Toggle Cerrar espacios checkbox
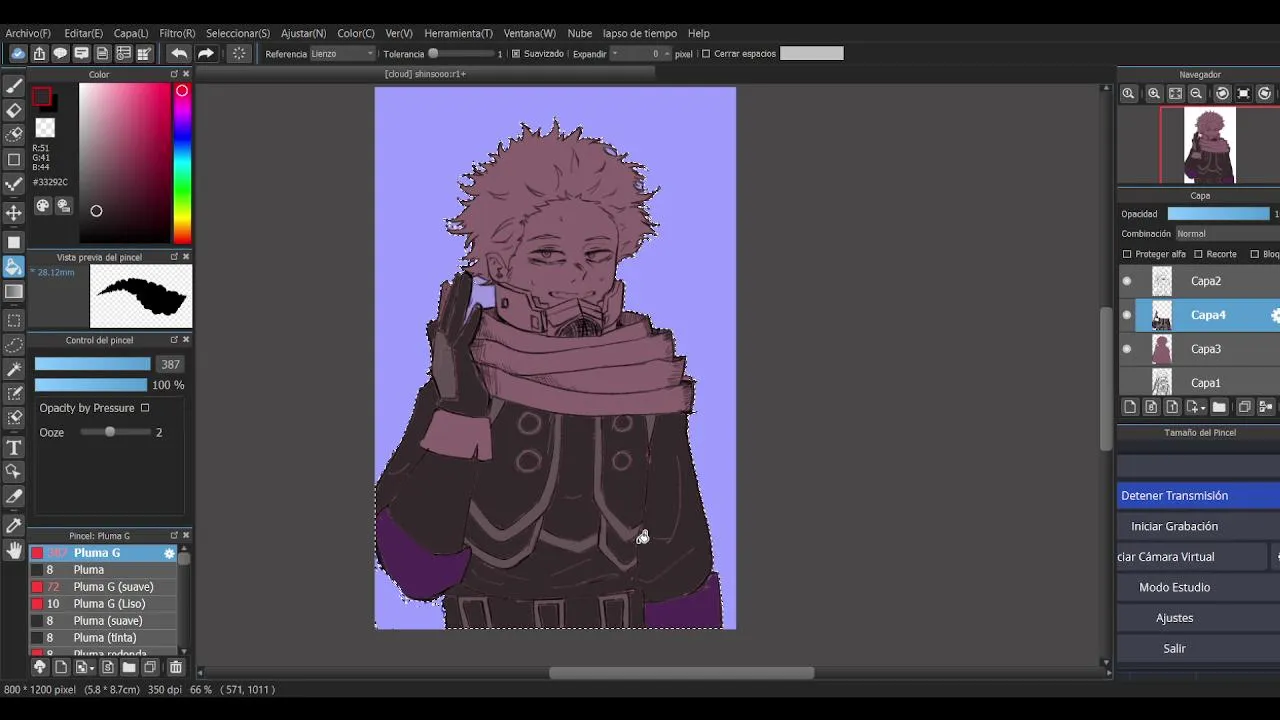Screen dimensions: 1280x720 (706, 54)
